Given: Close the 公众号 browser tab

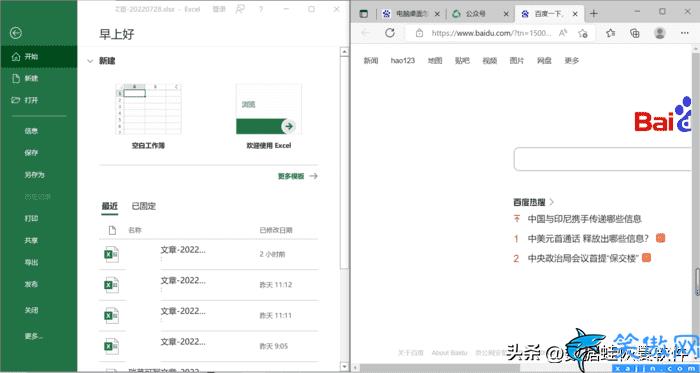Looking at the screenshot, I should [506, 14].
